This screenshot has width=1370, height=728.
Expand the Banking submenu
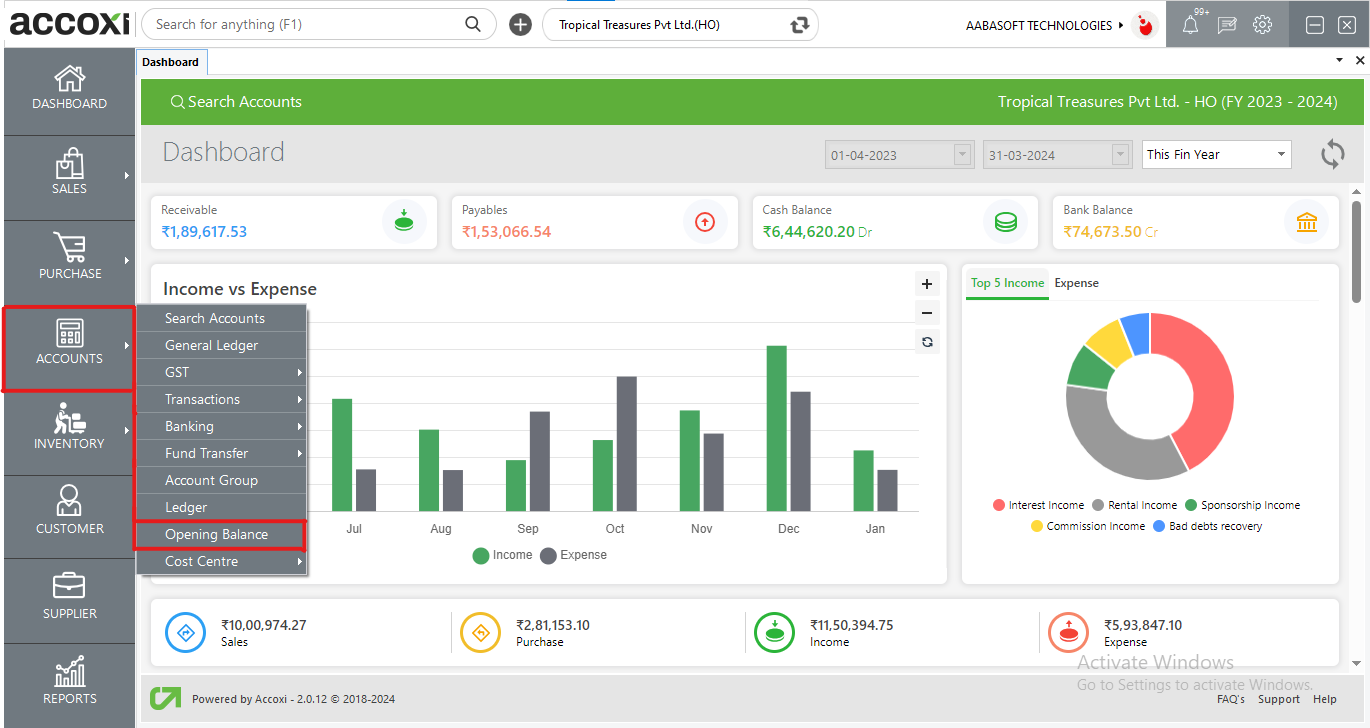point(221,426)
